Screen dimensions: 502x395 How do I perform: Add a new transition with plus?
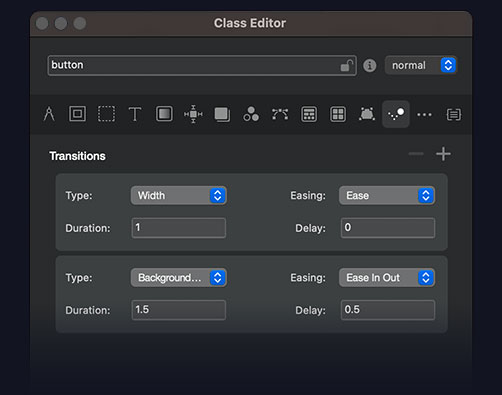[443, 154]
